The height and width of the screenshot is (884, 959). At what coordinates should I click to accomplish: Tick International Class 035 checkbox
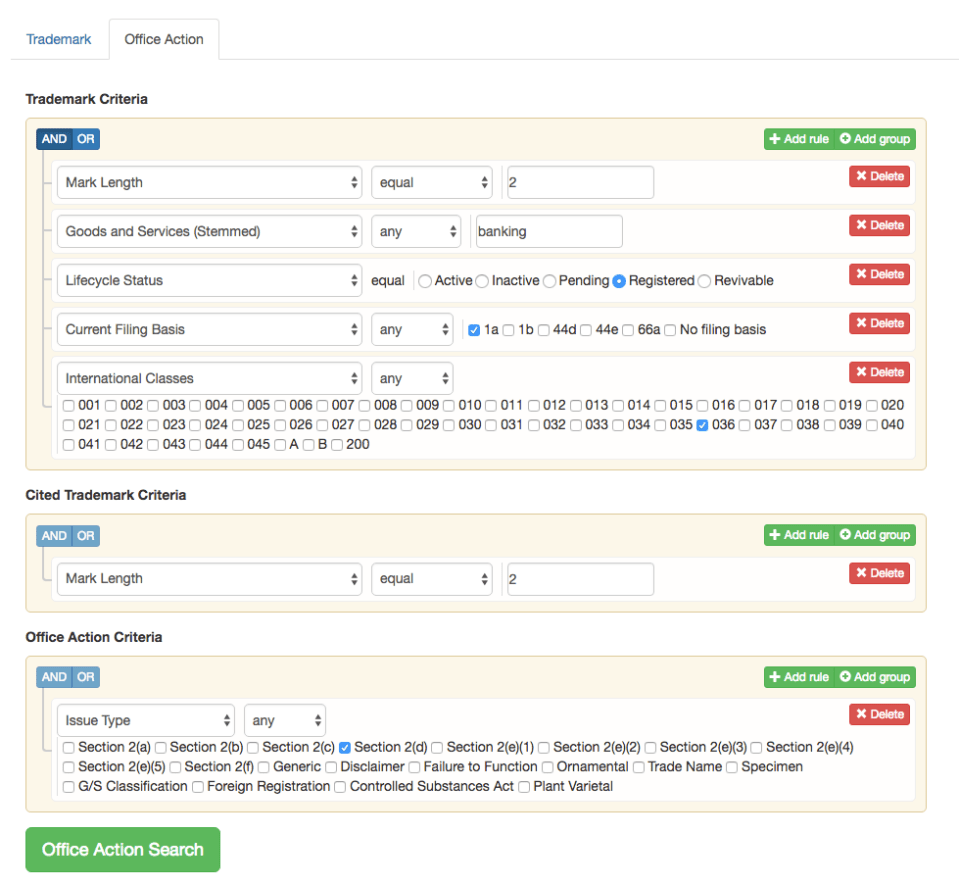[661, 426]
